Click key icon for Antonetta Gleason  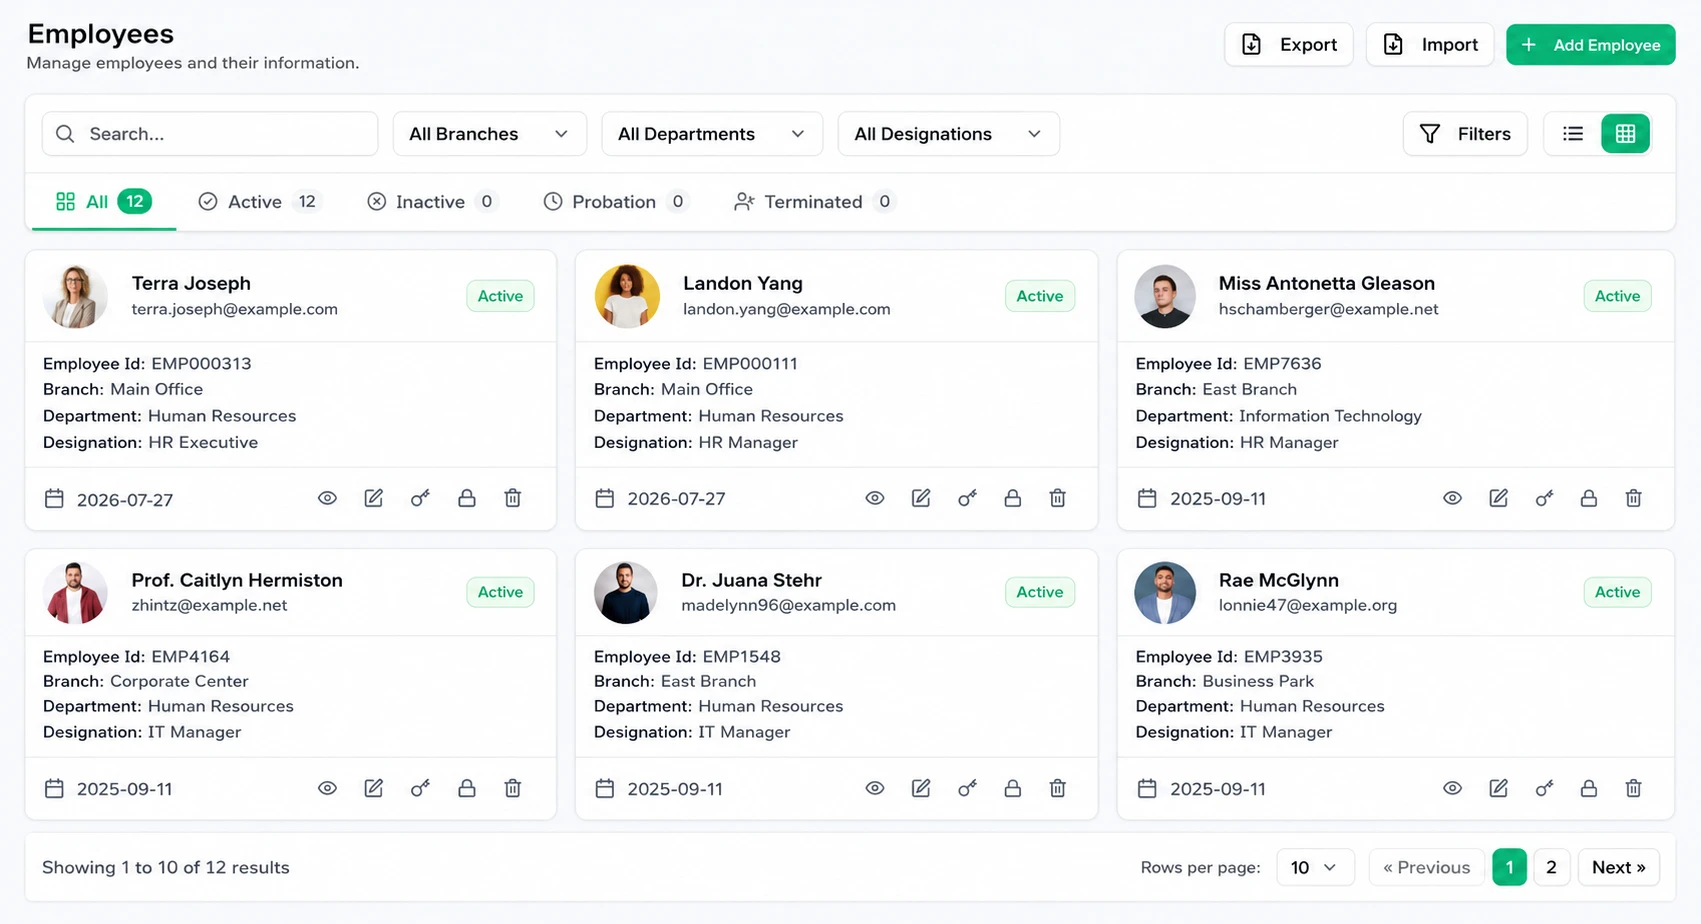pyautogui.click(x=1545, y=498)
